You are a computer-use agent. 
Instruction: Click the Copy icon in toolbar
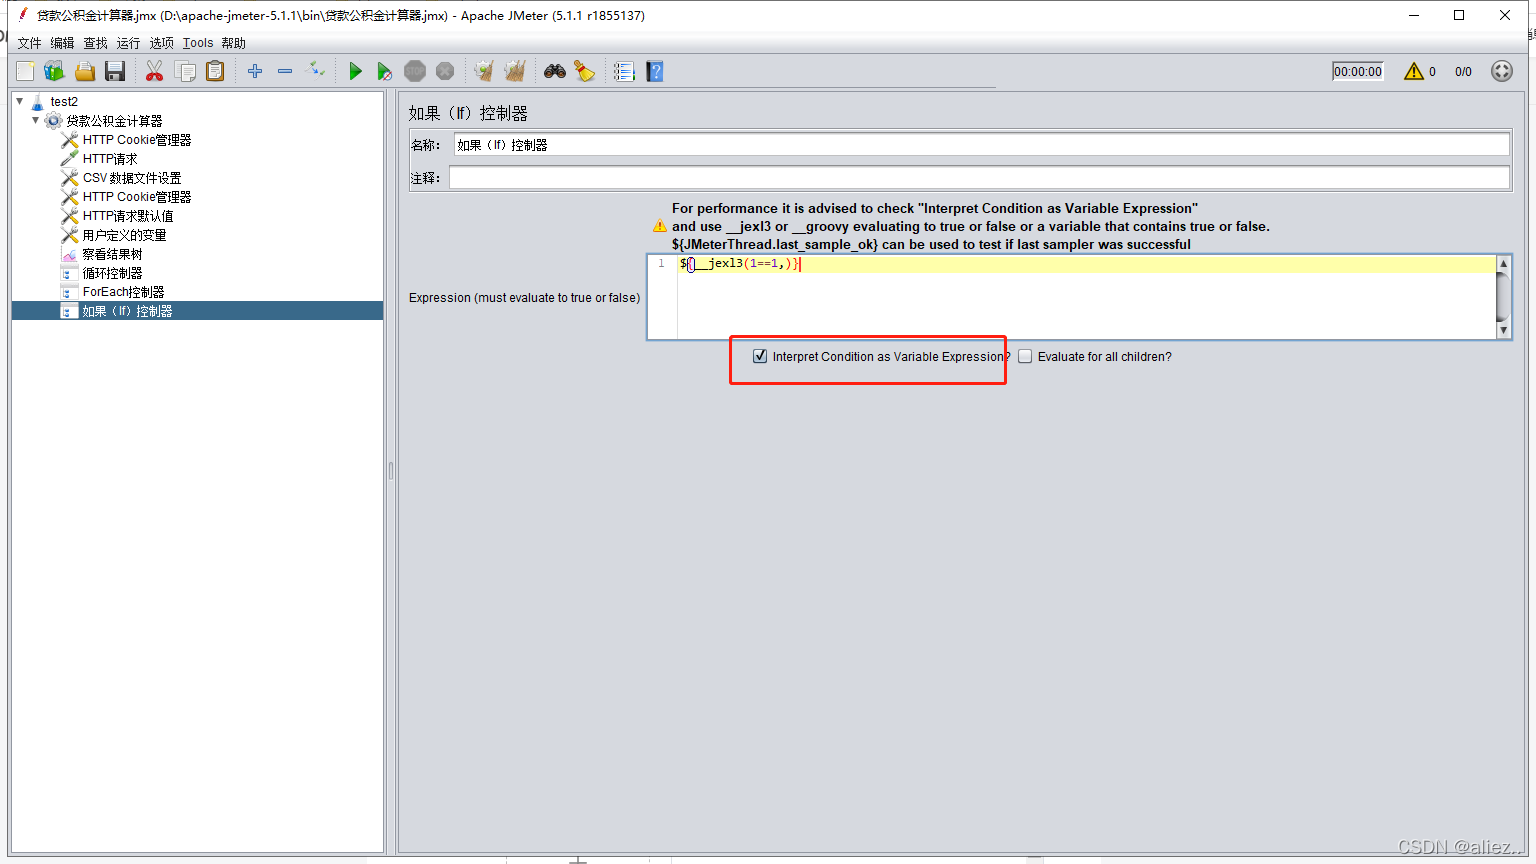[x=185, y=71]
